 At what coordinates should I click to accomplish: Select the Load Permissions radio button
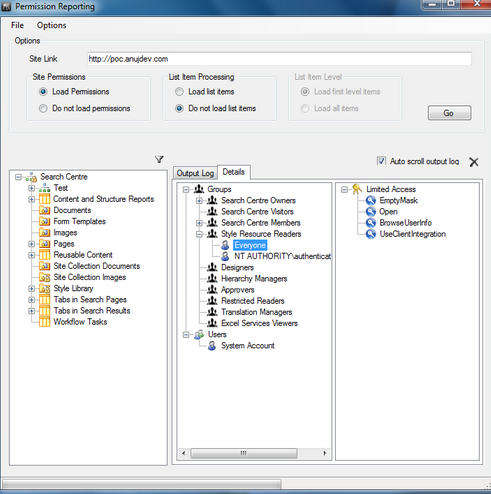[x=43, y=92]
